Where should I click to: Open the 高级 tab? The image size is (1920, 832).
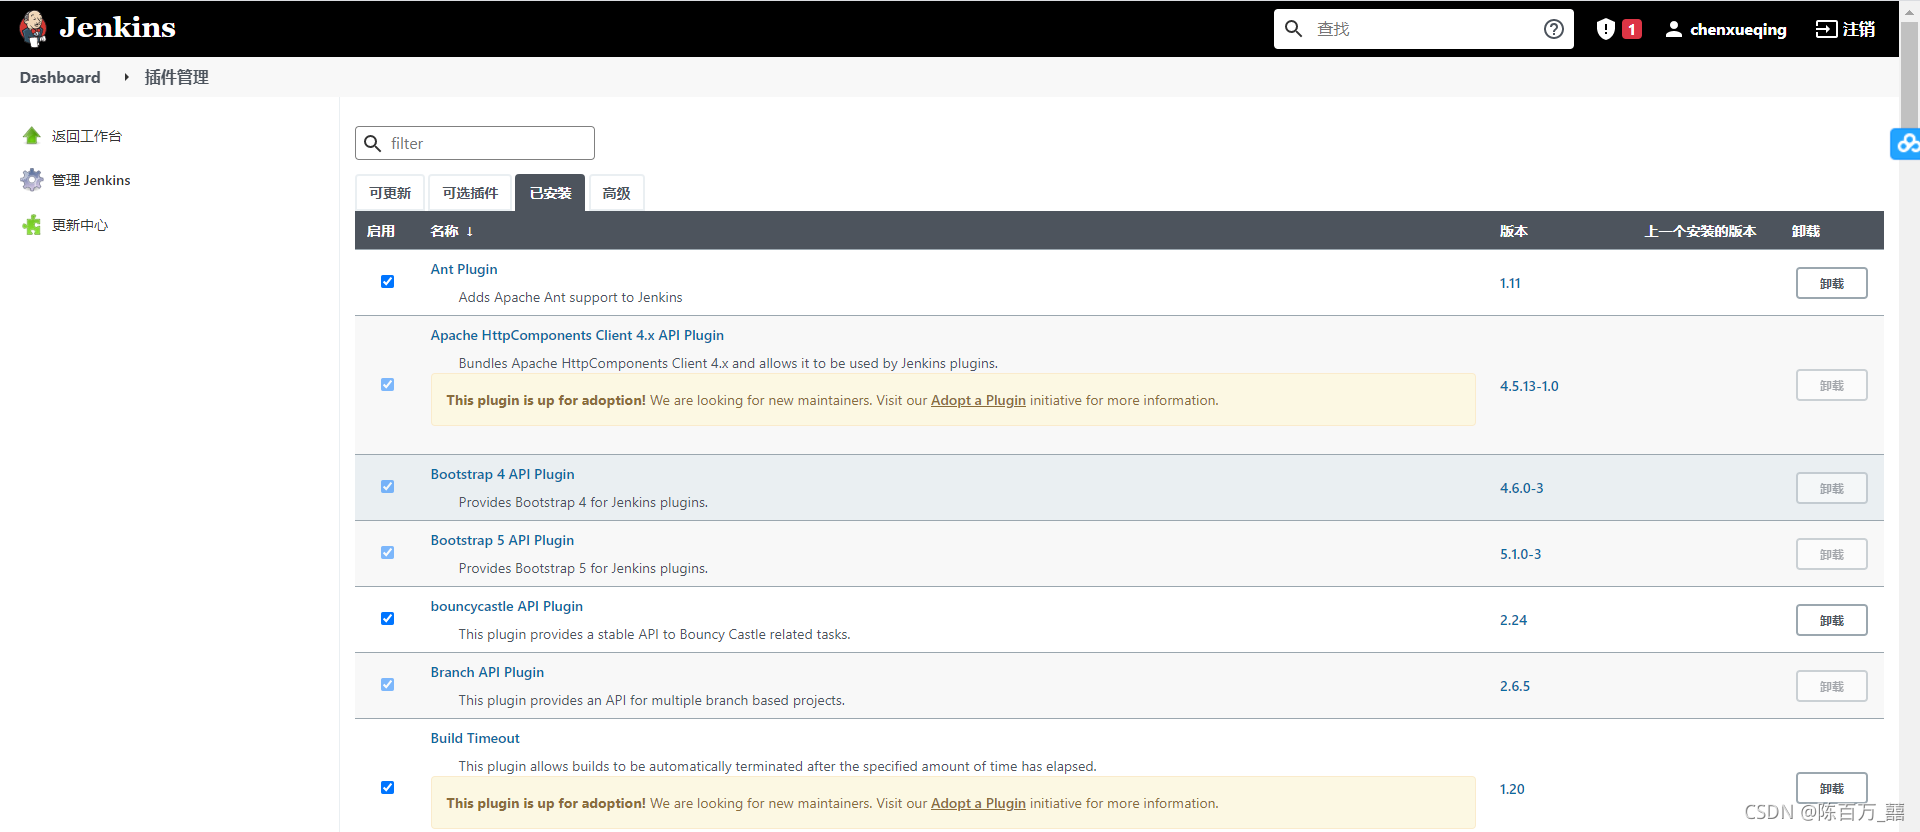pos(616,193)
